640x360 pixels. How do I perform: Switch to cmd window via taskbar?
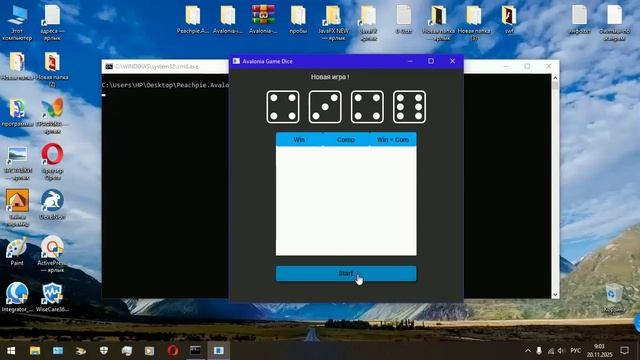pyautogui.click(x=196, y=351)
